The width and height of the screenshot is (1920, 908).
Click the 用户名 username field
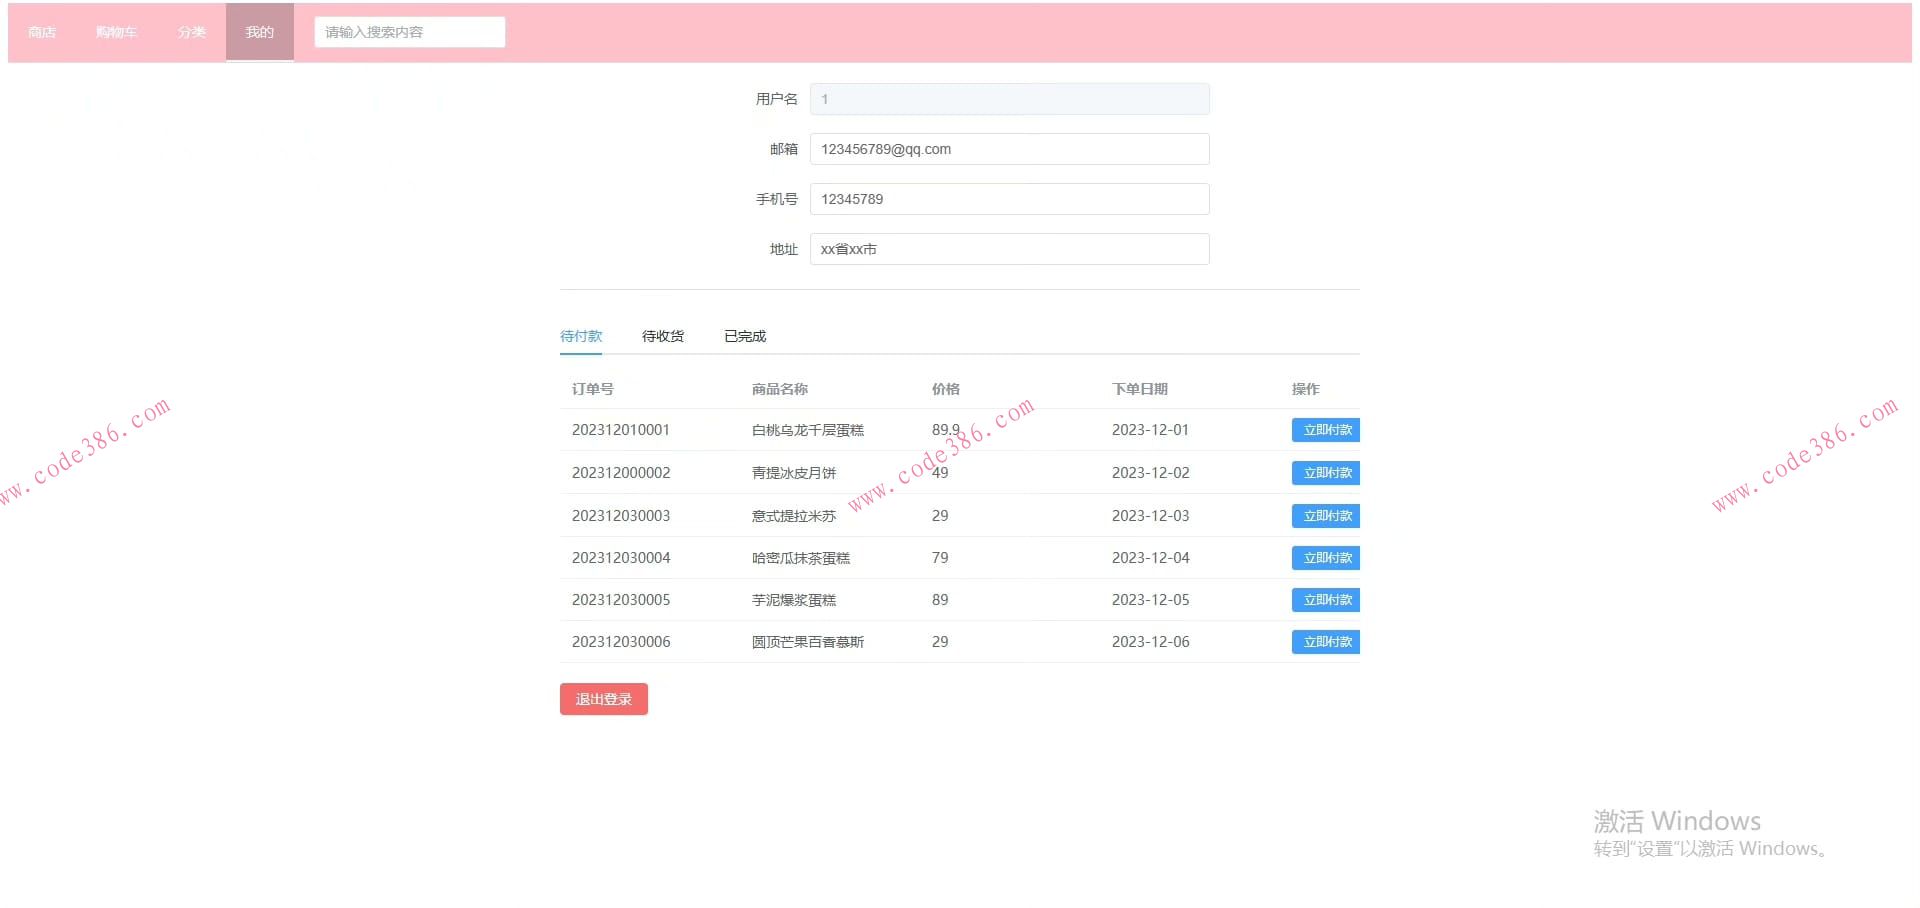[1009, 98]
